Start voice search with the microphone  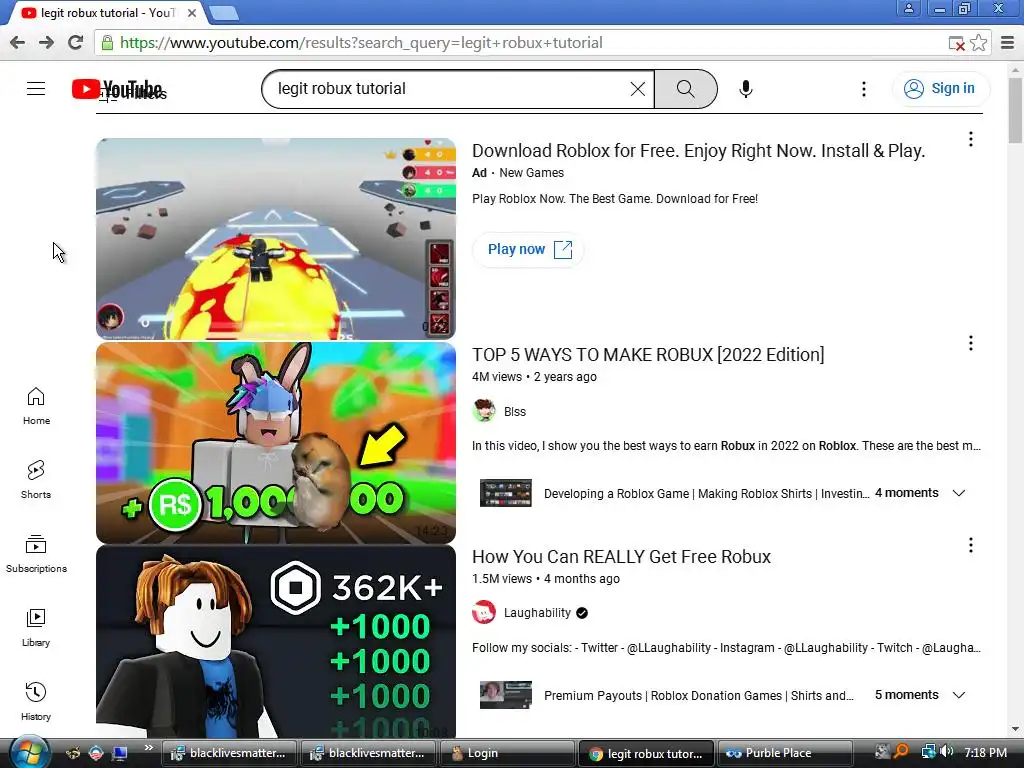click(746, 89)
